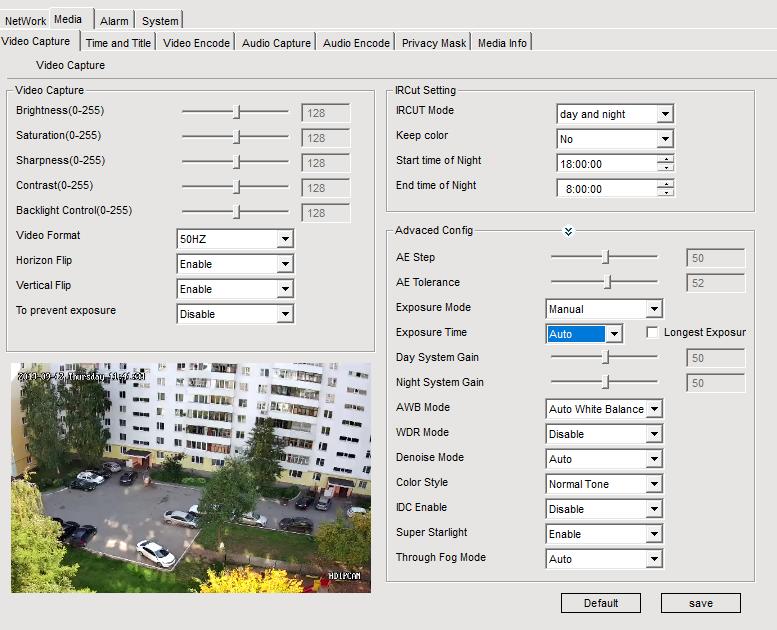Go to the Alarm tab
Image resolution: width=777 pixels, height=630 pixels.
tap(114, 21)
